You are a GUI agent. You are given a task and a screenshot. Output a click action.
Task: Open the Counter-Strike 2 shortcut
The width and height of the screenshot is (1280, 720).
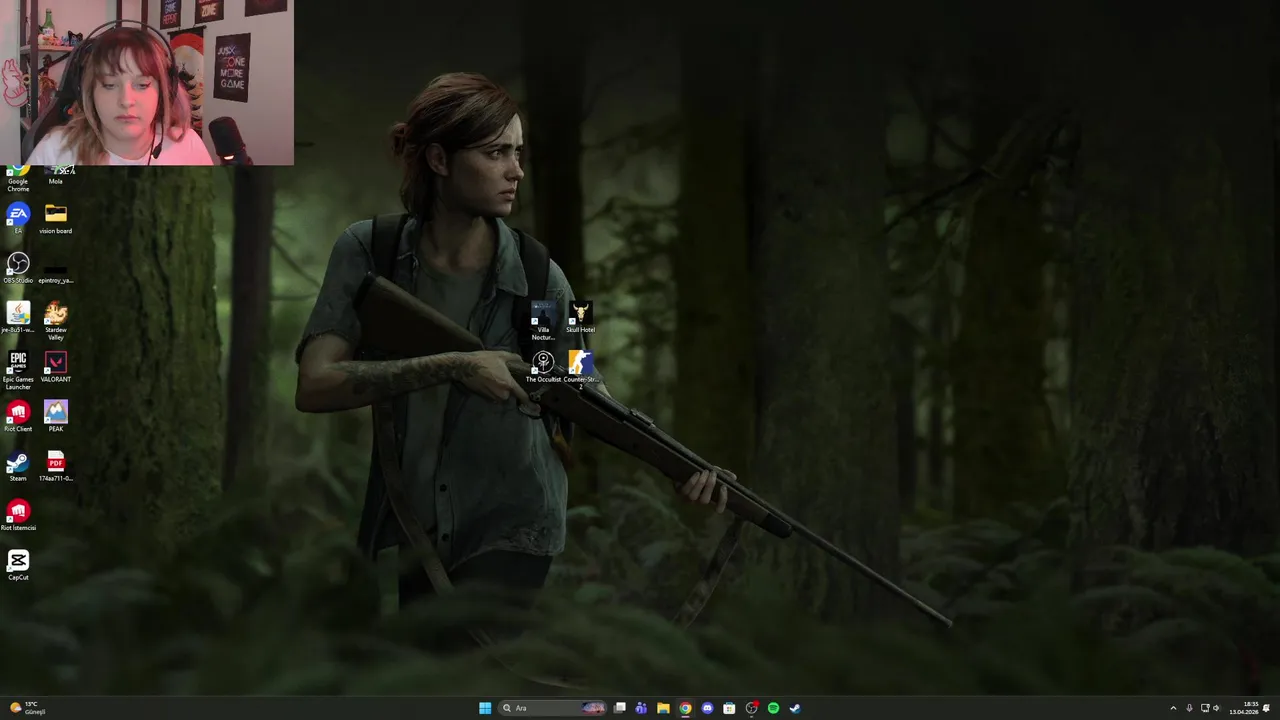click(580, 370)
